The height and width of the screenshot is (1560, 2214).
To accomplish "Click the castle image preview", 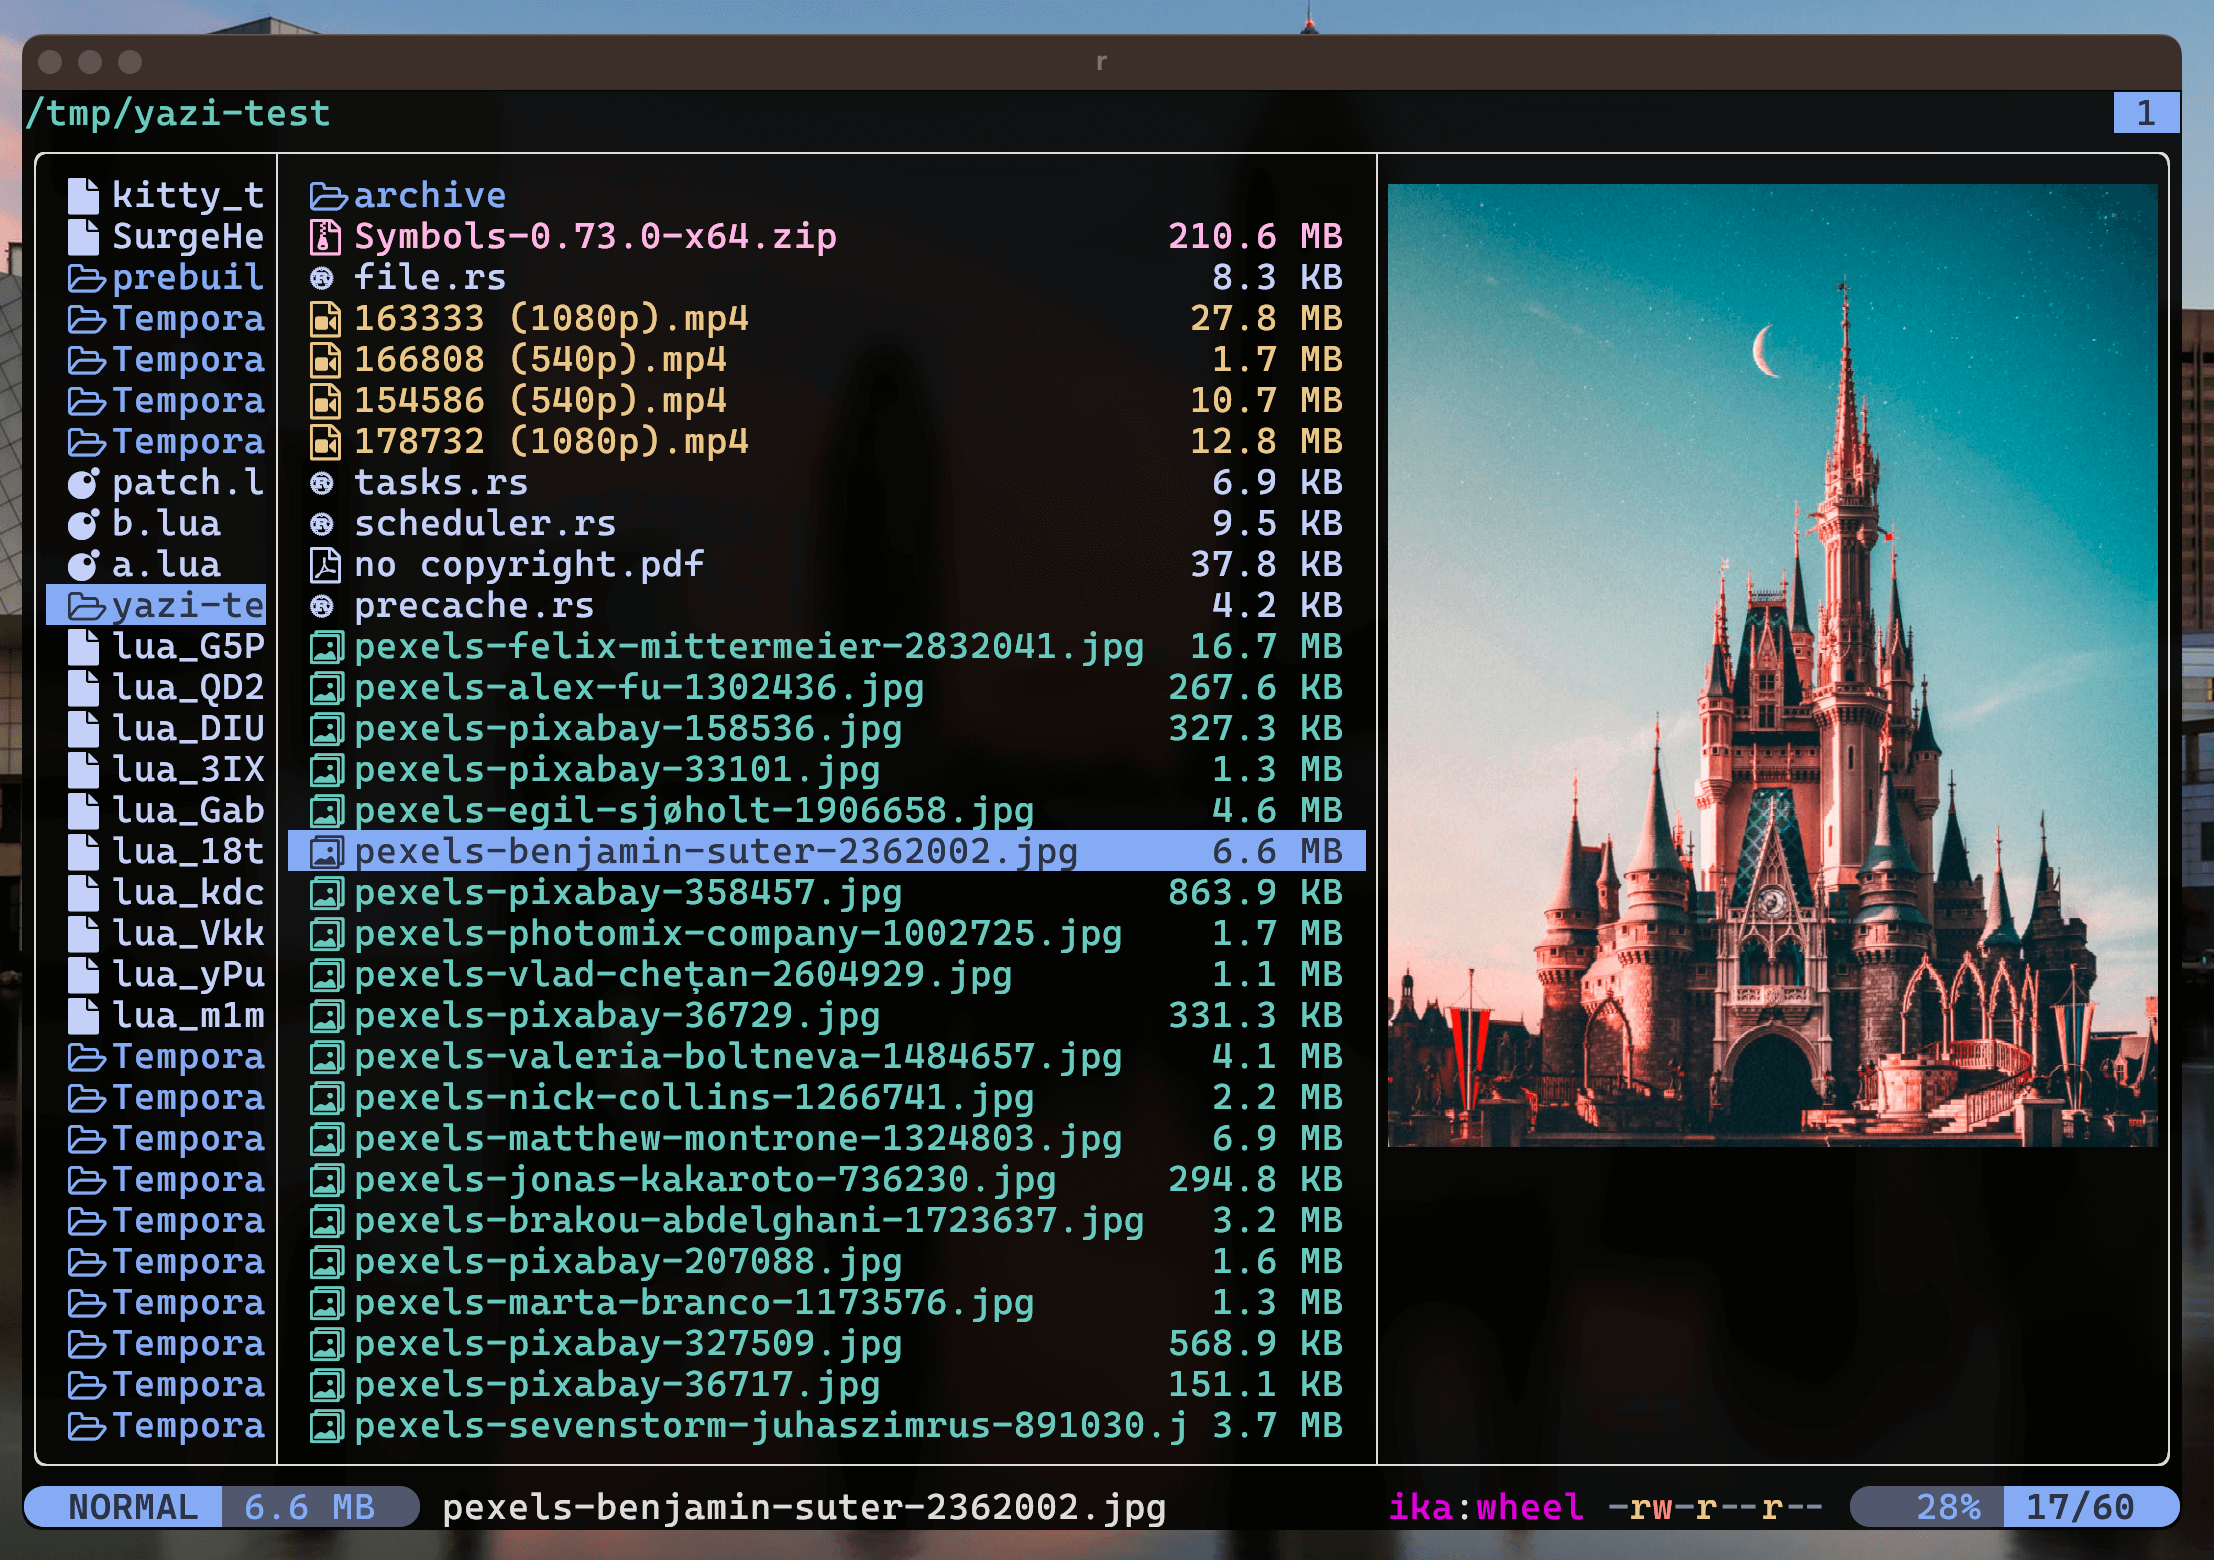I will [x=1771, y=665].
